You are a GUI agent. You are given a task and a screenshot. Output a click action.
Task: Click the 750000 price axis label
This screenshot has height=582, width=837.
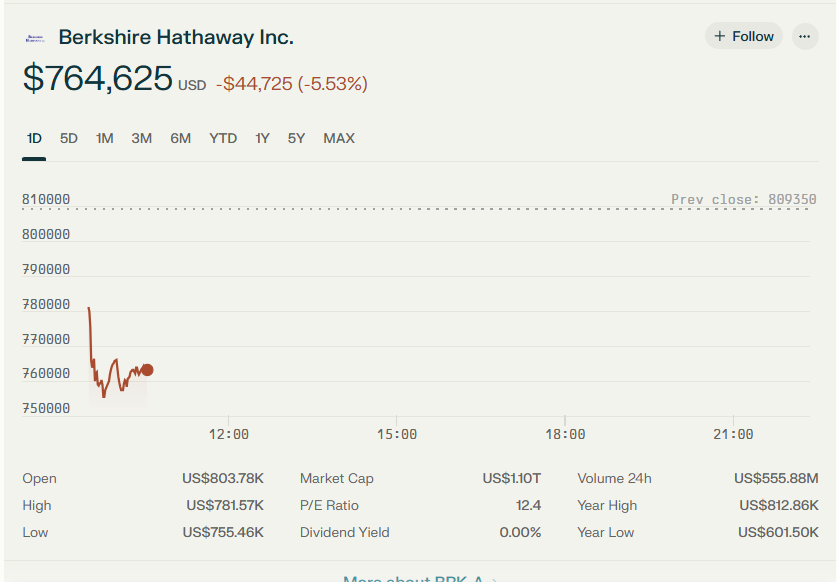coord(46,408)
